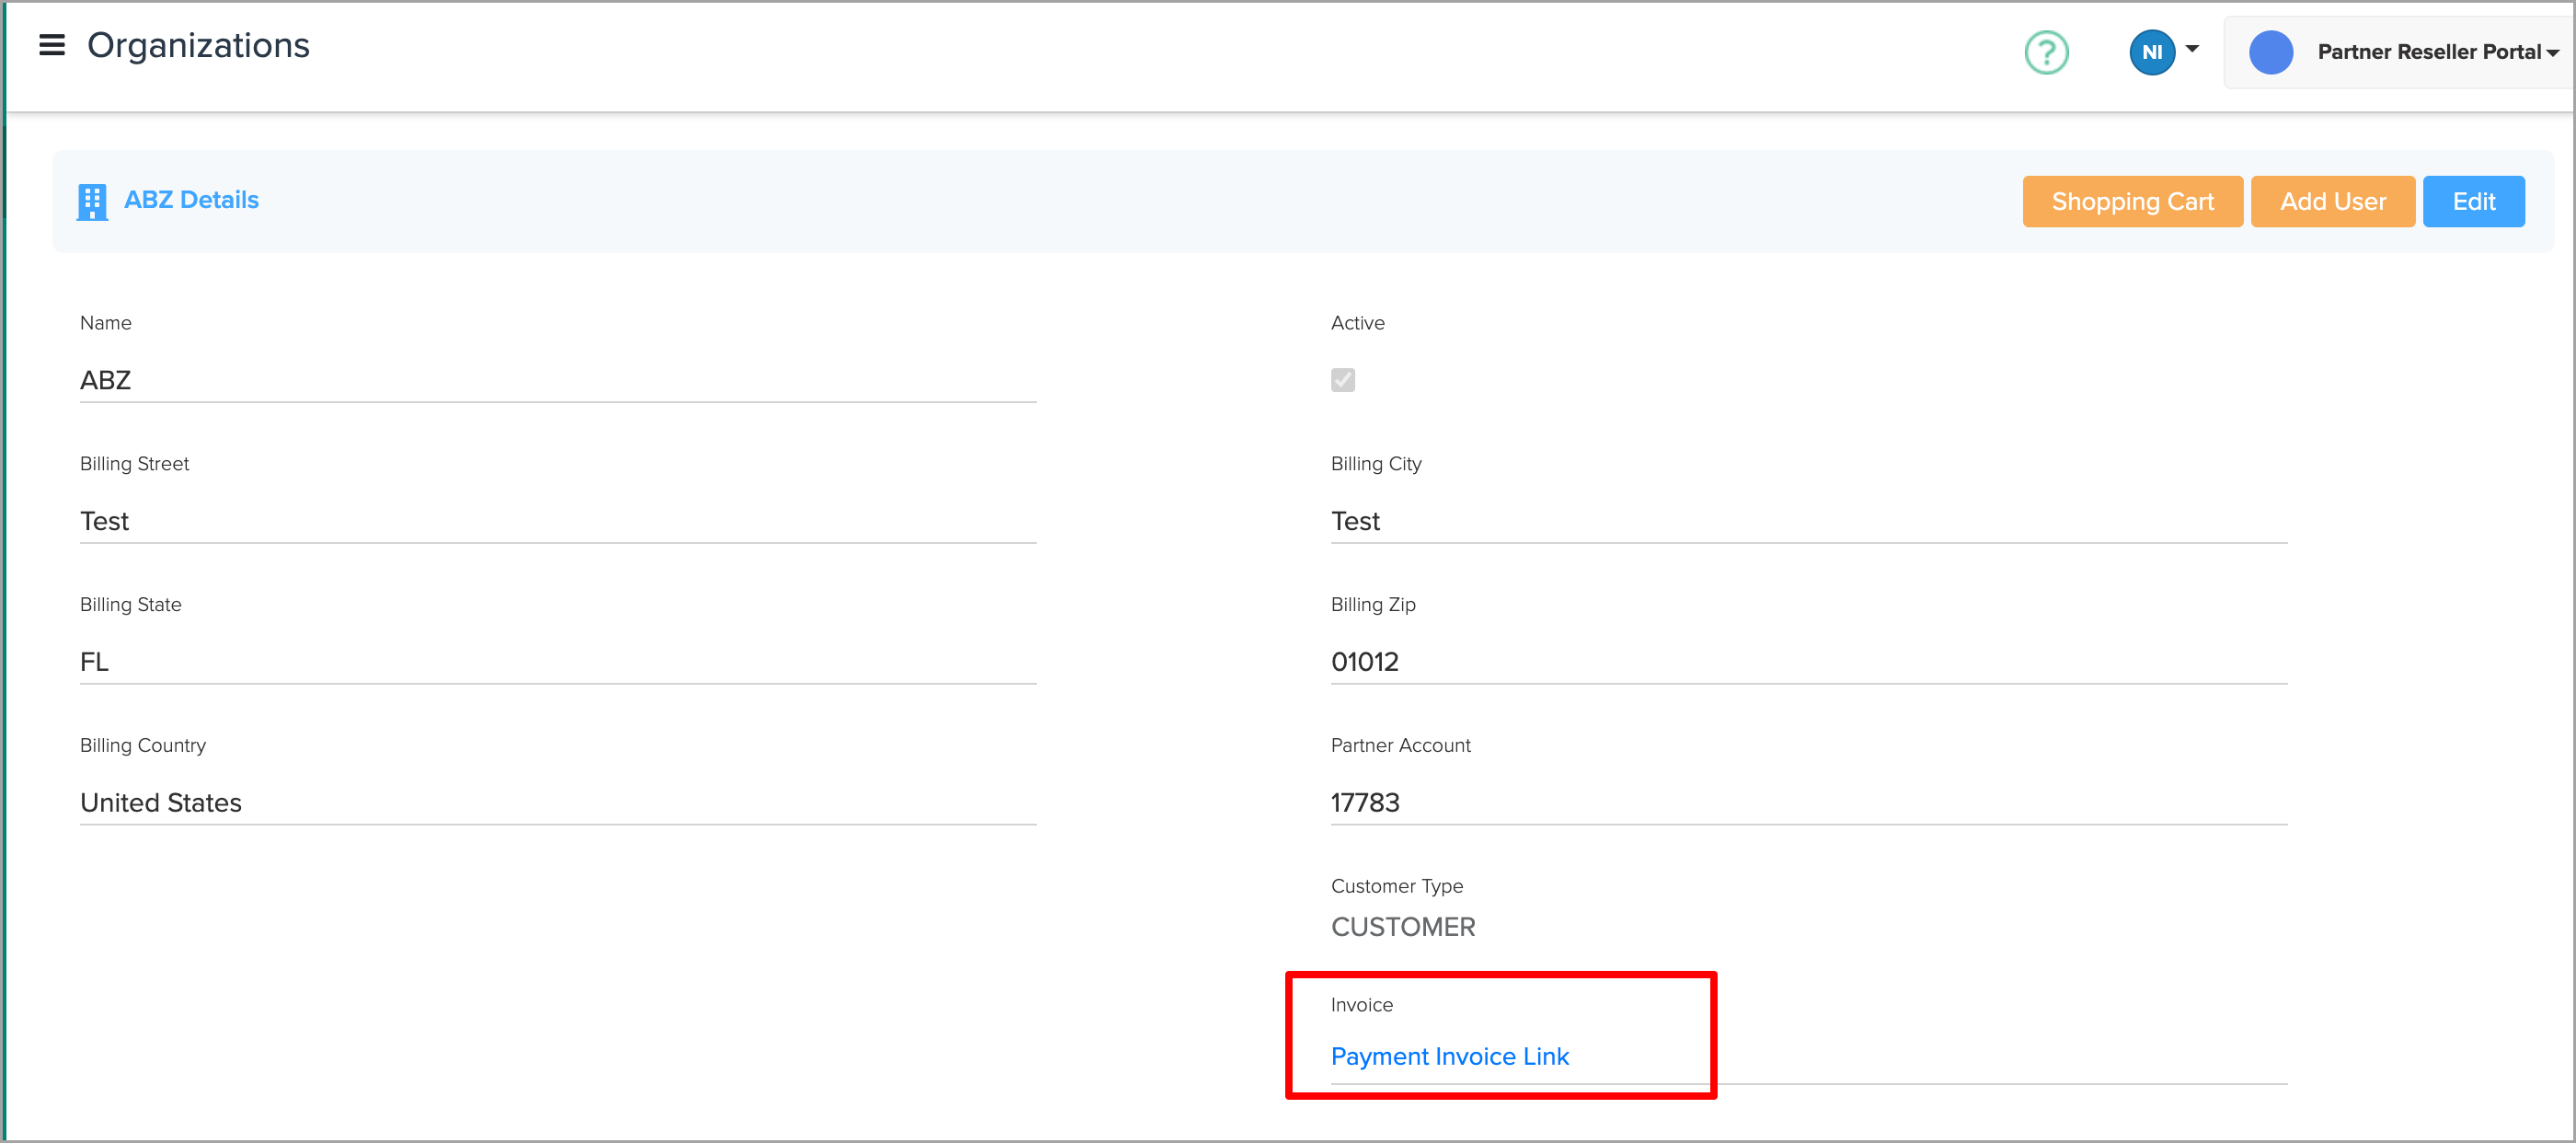
Task: Open the Payment Invoice Link
Action: pos(1449,1056)
